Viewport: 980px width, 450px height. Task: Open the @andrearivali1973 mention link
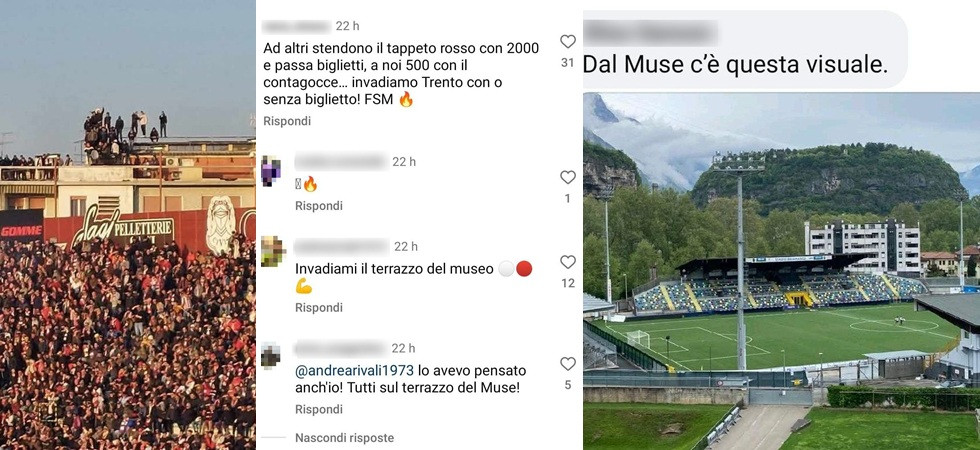coord(354,371)
